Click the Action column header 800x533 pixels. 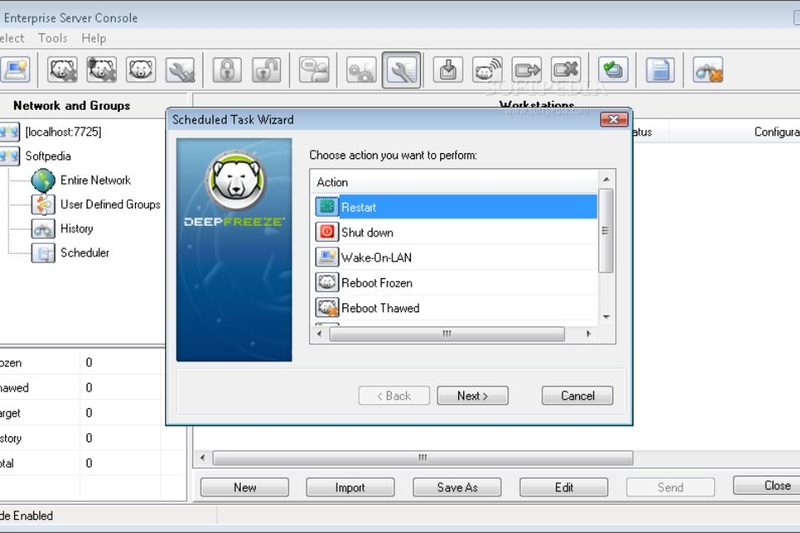[x=455, y=182]
